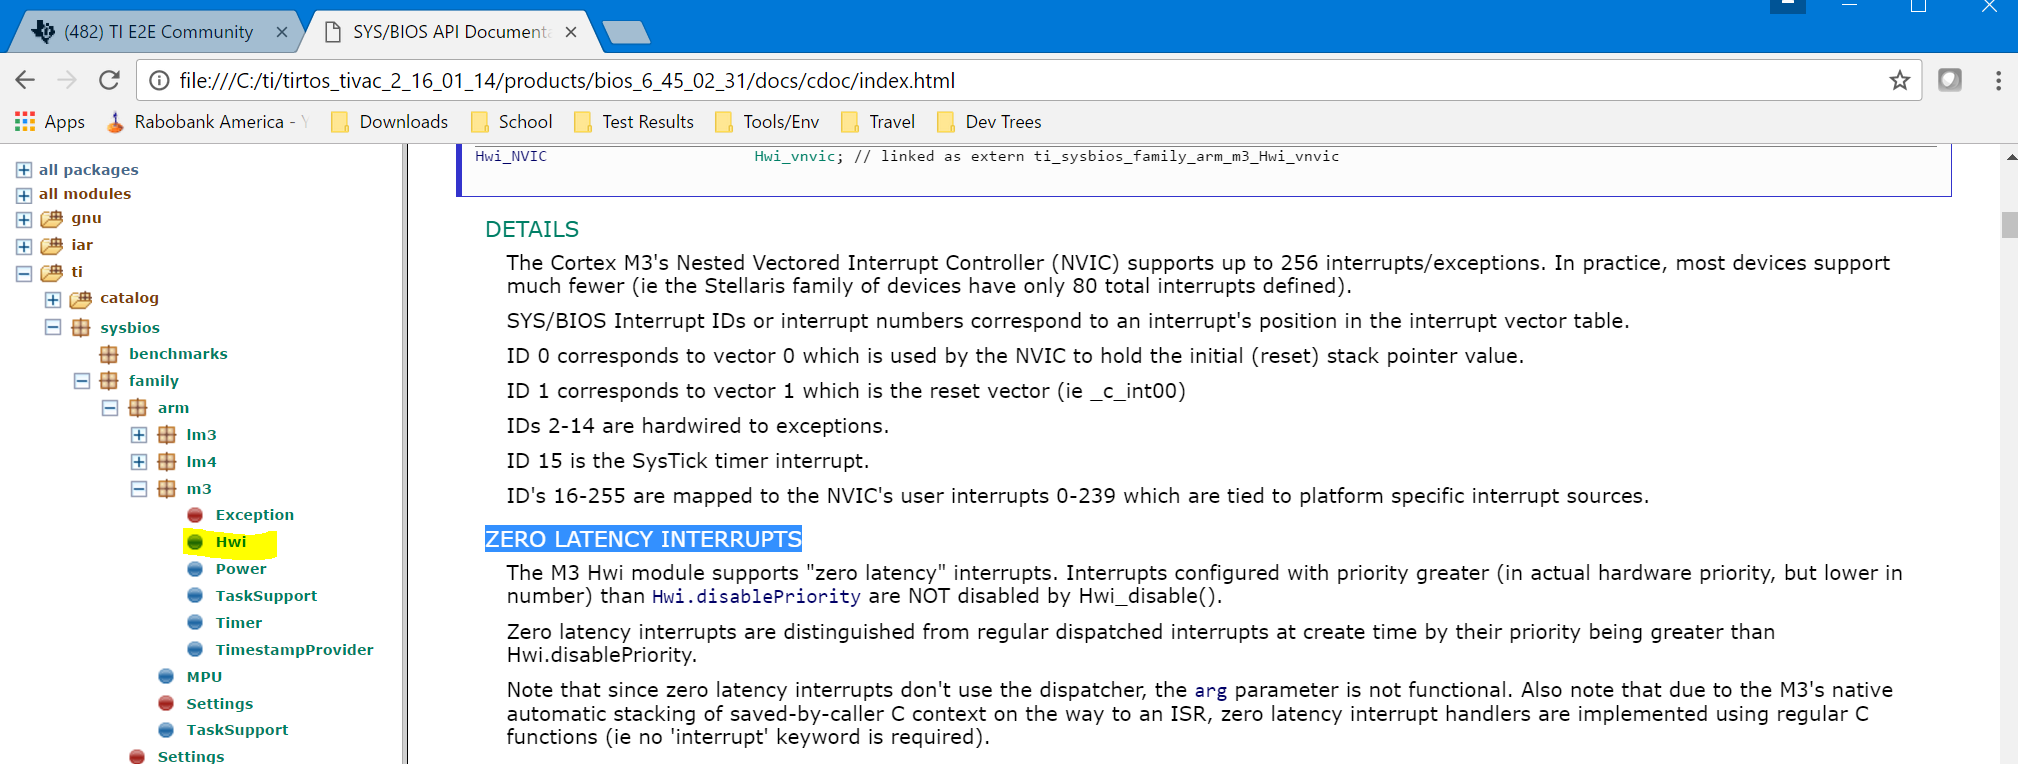Click the benchmarks crate icon
The height and width of the screenshot is (764, 2018).
click(109, 354)
